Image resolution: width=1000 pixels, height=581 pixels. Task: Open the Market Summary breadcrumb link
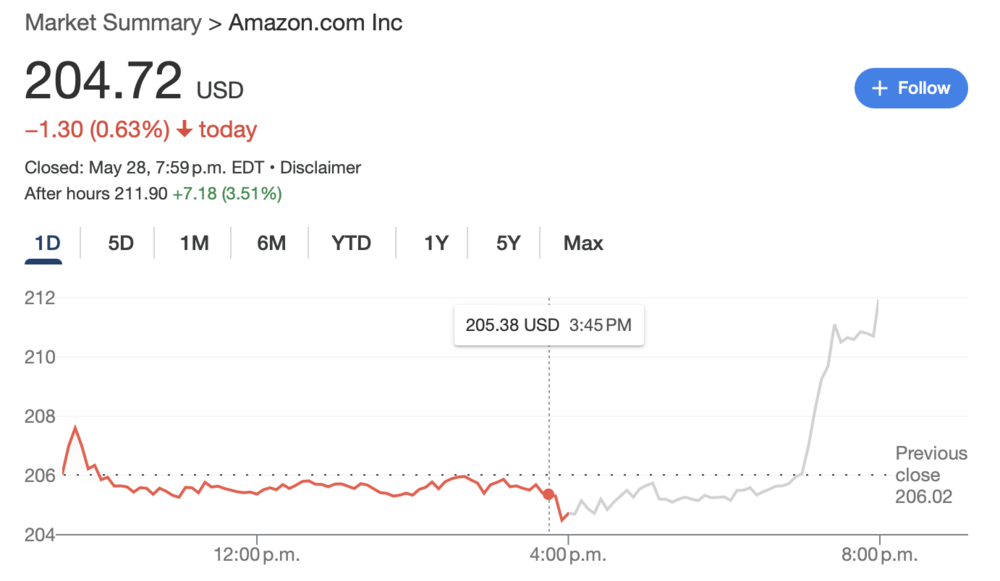point(113,23)
